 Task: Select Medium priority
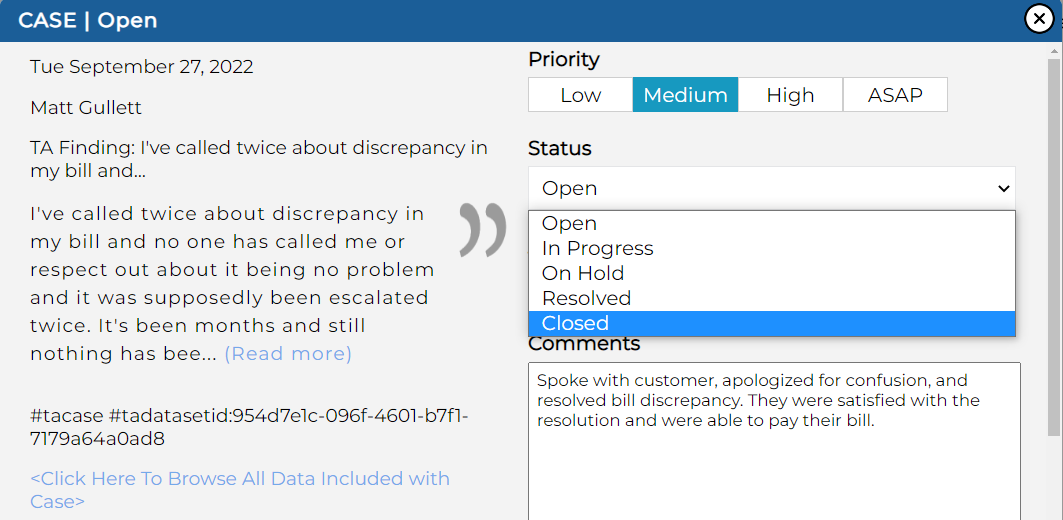tap(685, 95)
